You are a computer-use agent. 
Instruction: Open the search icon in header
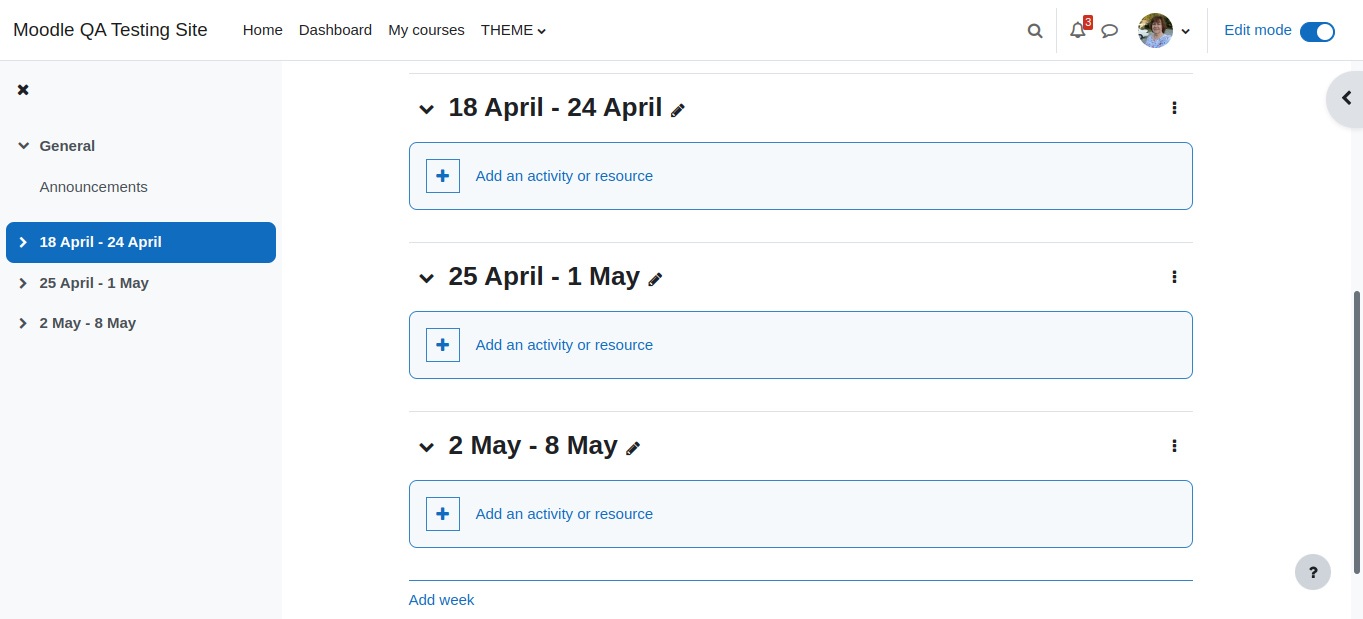pos(1035,31)
